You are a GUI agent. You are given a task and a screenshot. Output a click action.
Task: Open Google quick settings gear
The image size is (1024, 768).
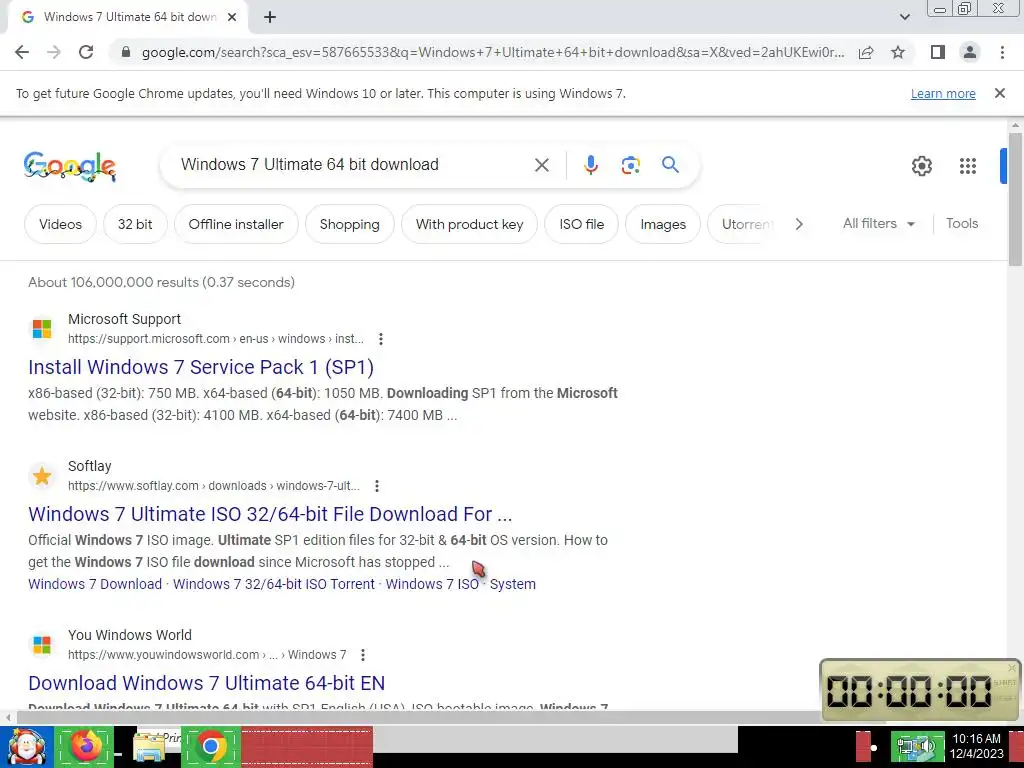(921, 166)
